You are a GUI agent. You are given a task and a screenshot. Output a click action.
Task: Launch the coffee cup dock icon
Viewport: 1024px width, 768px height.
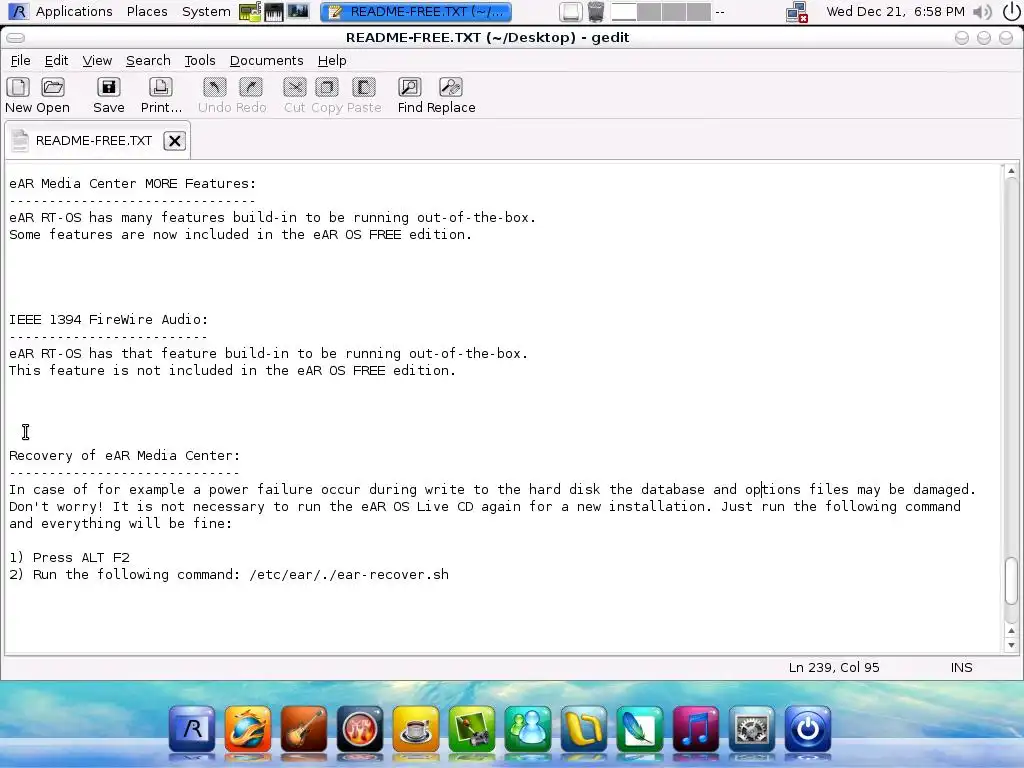point(415,729)
